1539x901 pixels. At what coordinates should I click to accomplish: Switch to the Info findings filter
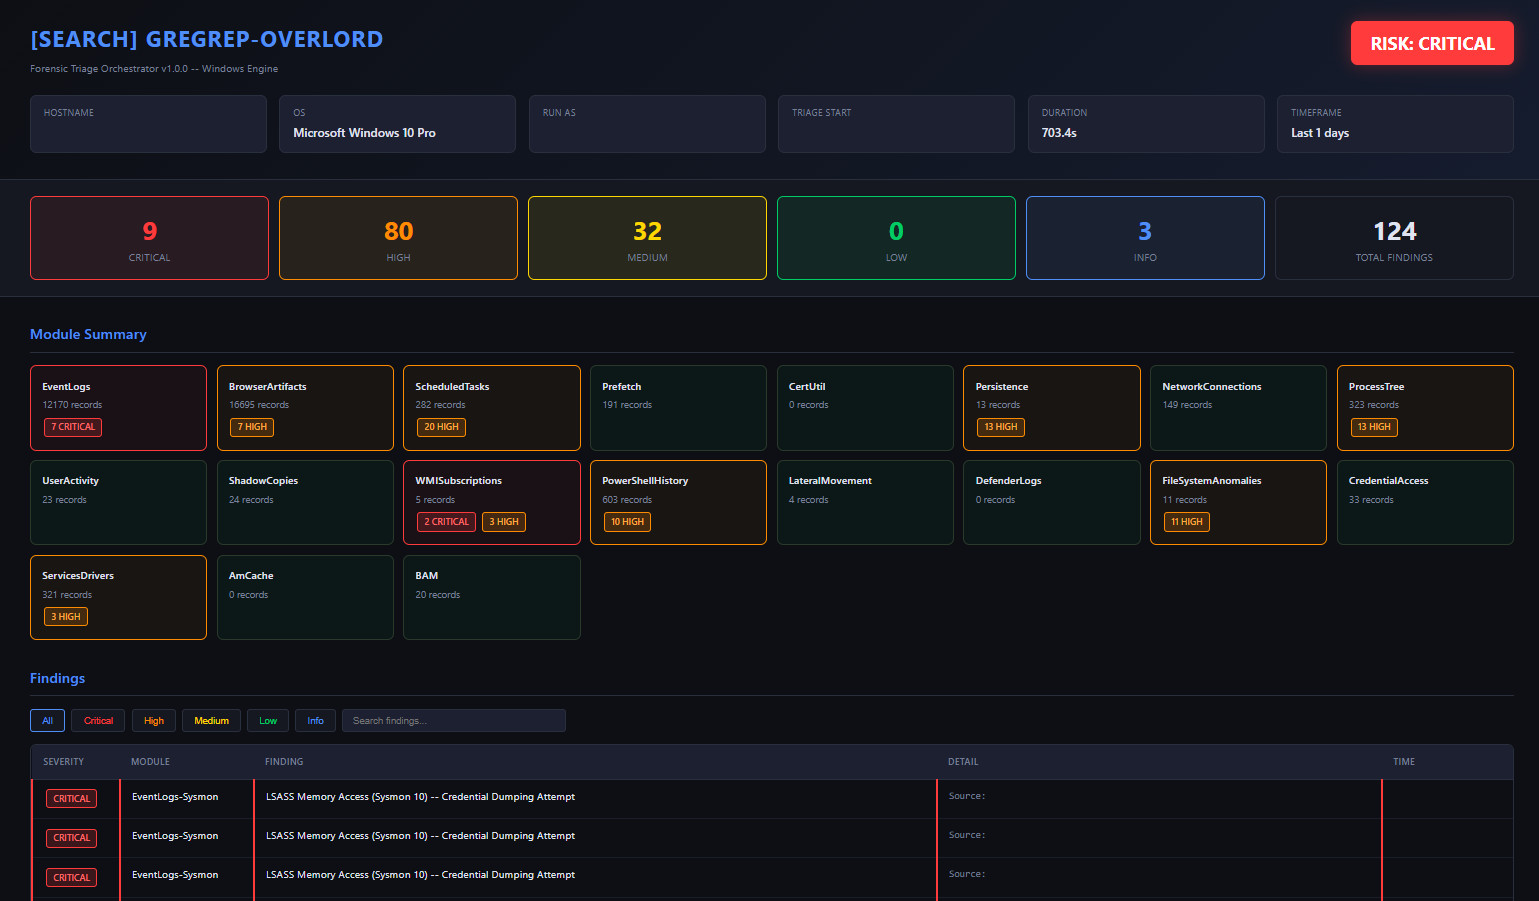(315, 720)
